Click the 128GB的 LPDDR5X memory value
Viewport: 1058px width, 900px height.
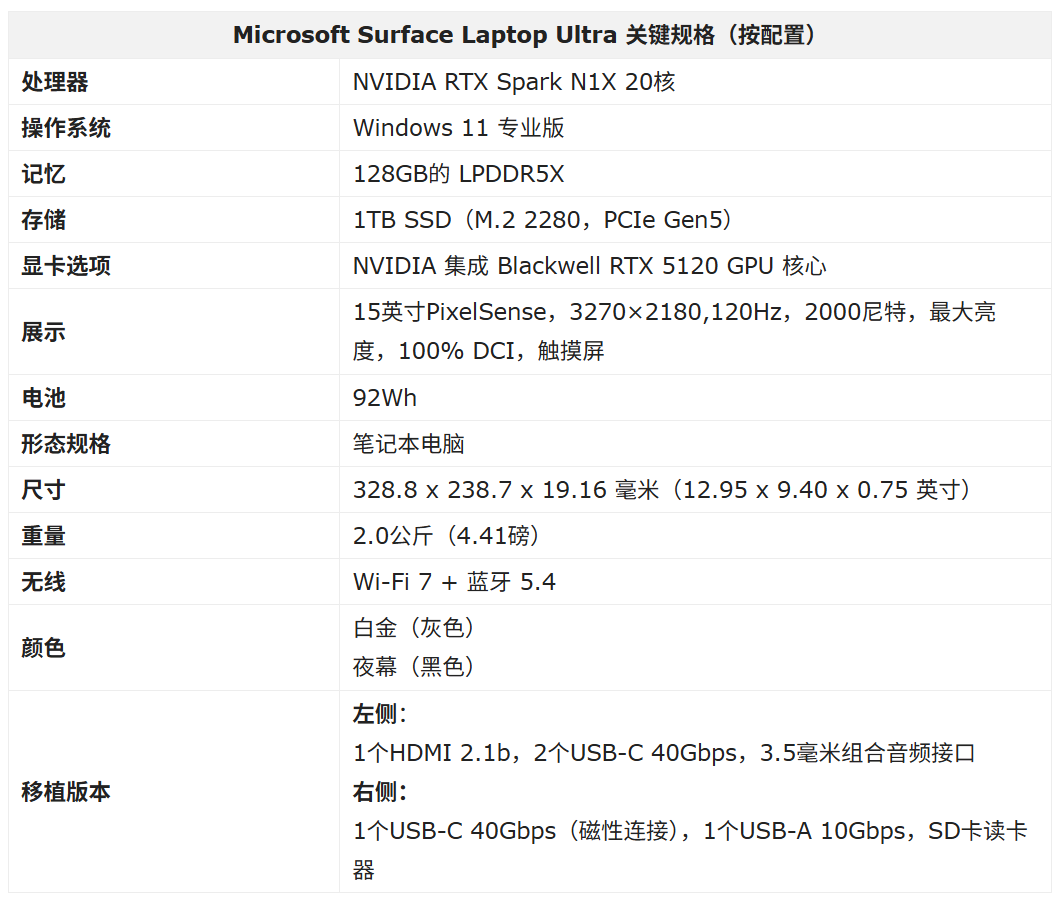click(x=458, y=174)
